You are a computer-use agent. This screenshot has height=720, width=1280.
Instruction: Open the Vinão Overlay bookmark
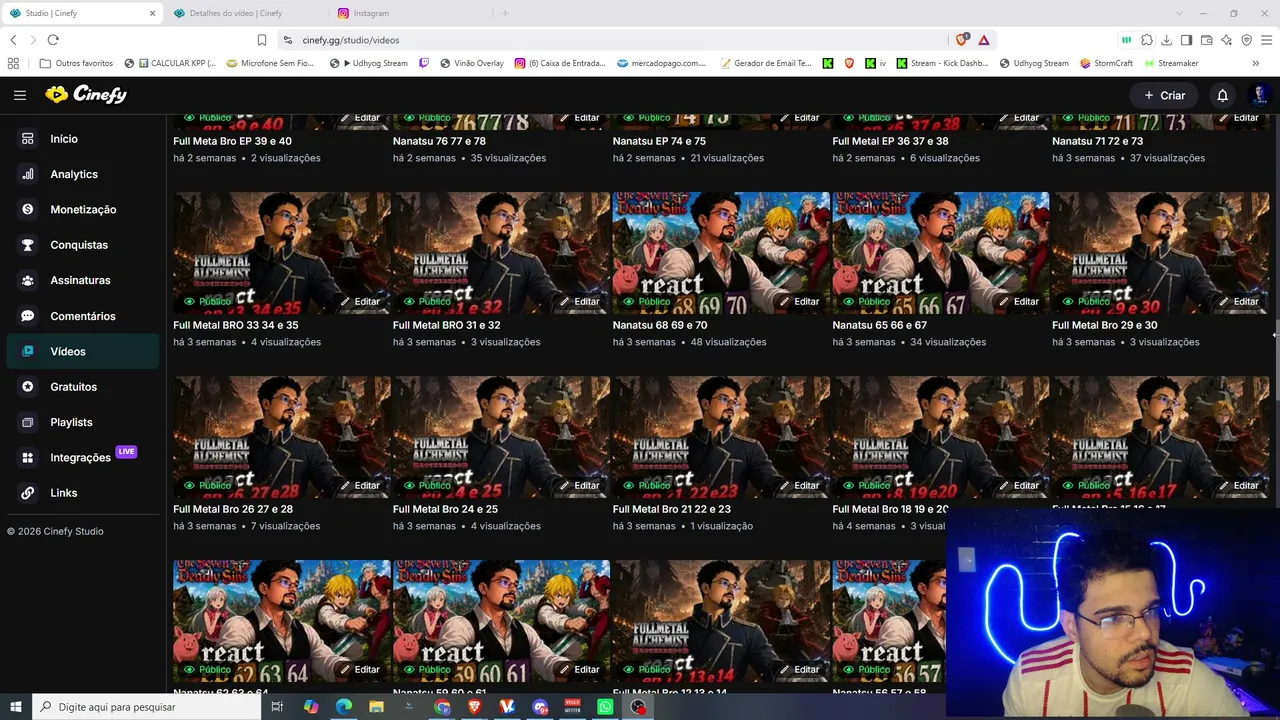tap(471, 63)
